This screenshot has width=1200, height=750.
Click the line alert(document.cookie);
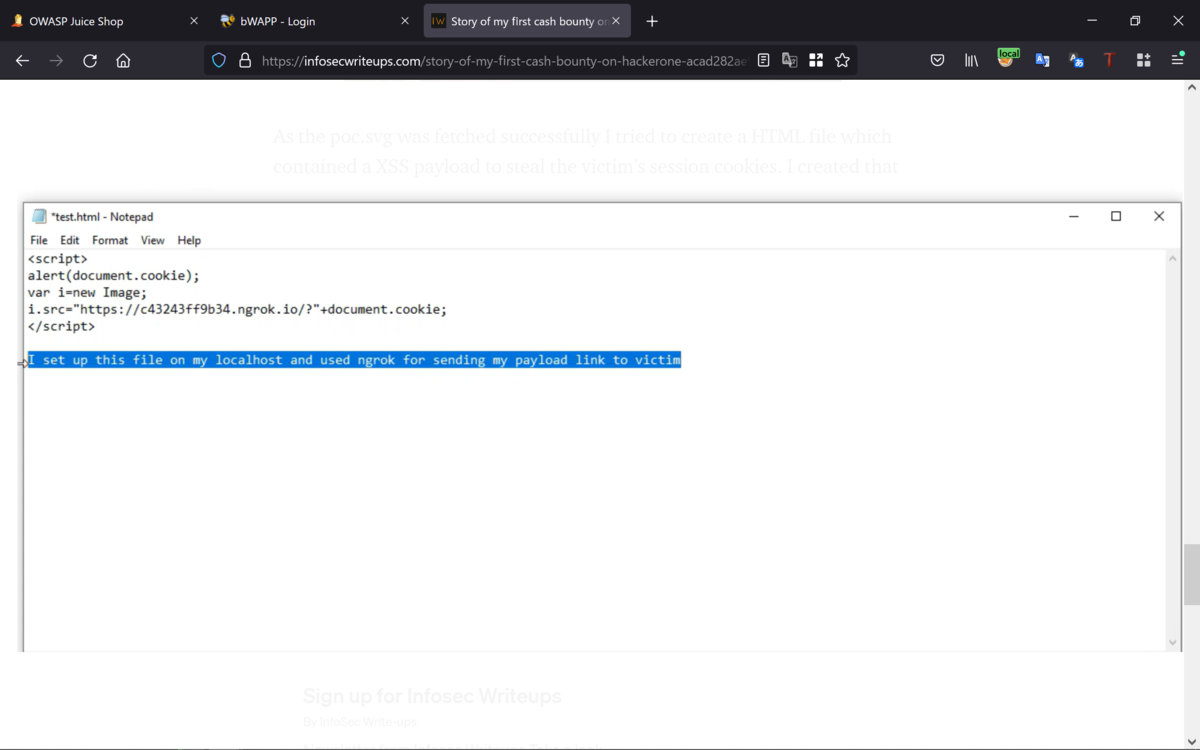click(114, 275)
